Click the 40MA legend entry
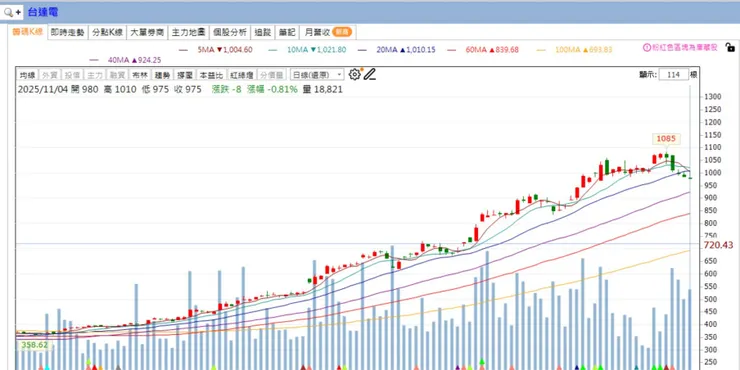The image size is (740, 370). click(x=125, y=60)
